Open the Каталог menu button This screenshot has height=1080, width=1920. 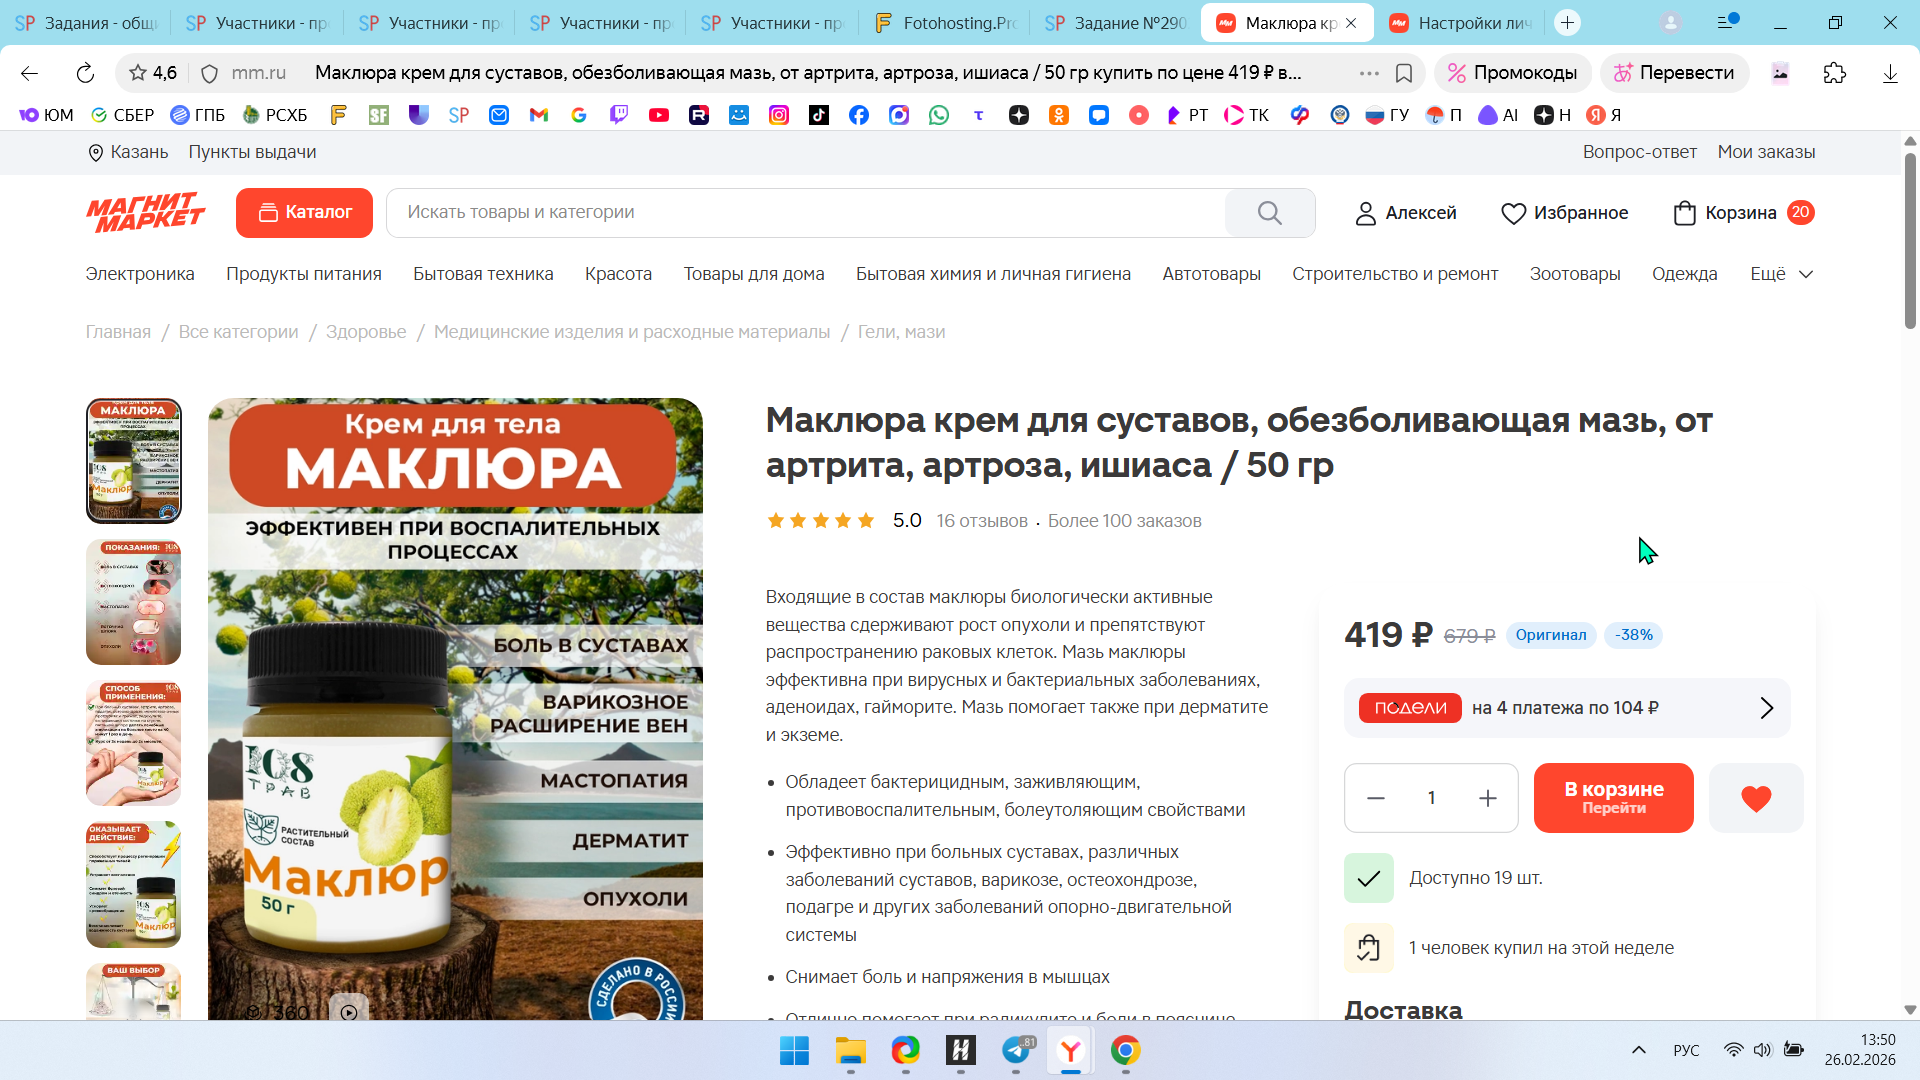304,213
